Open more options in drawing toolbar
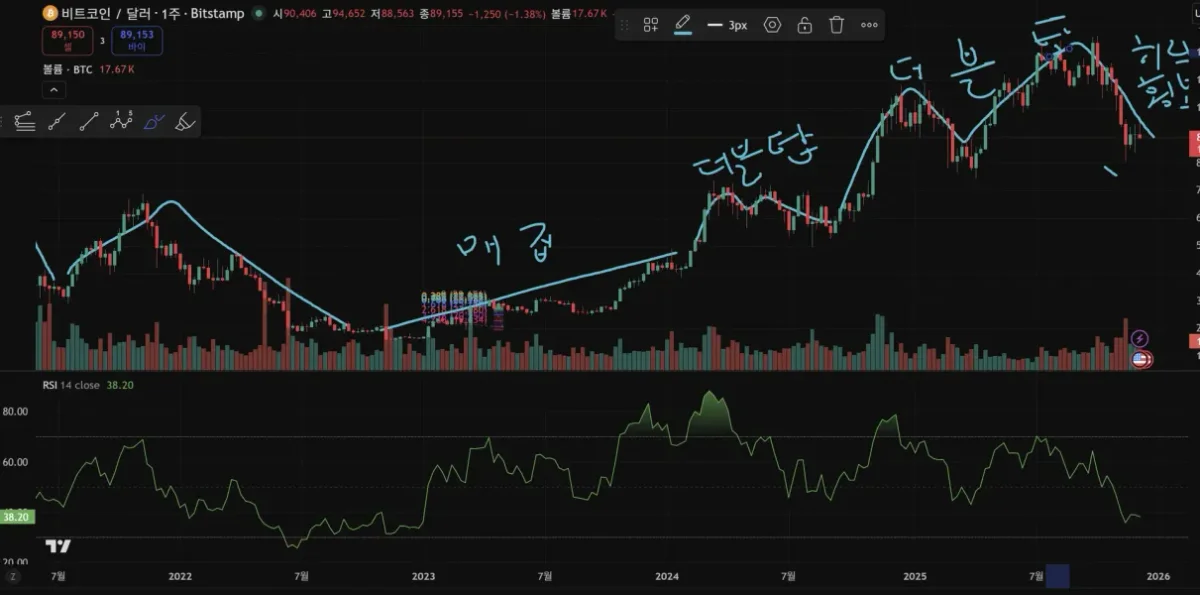Screen dimensions: 1200x595 (869, 25)
